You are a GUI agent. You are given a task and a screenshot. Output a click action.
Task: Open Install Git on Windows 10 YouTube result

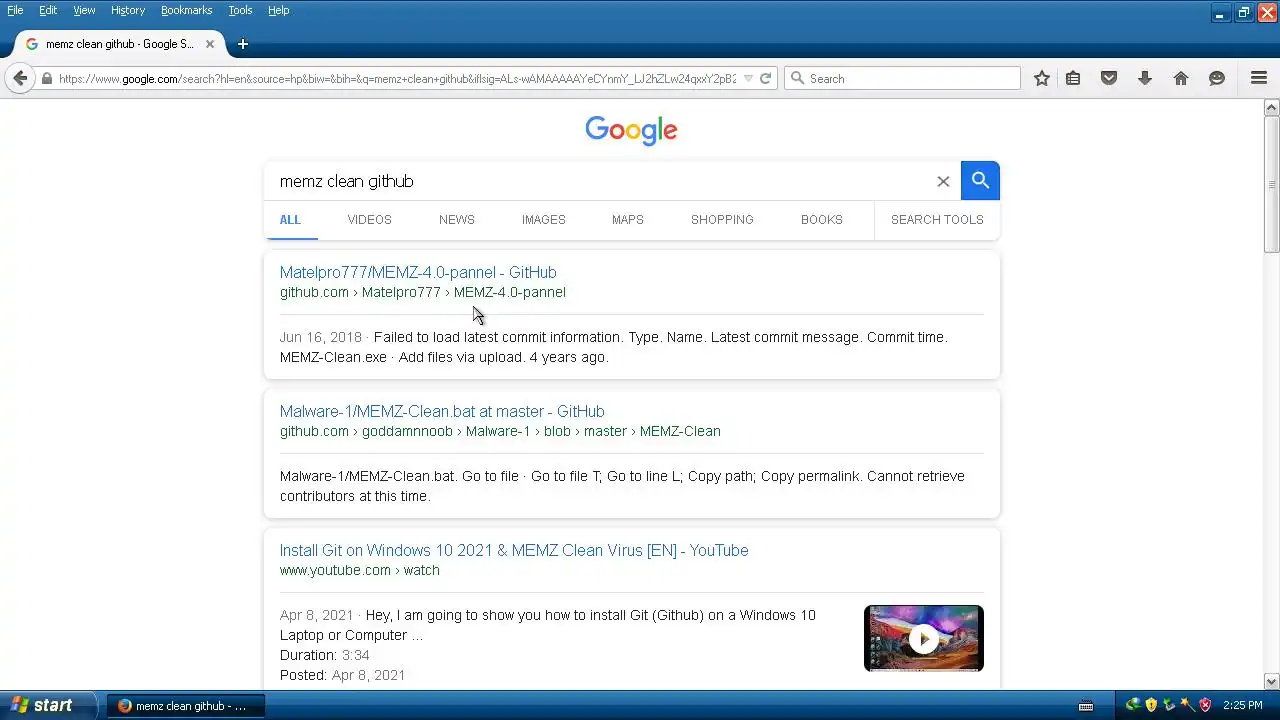[514, 550]
